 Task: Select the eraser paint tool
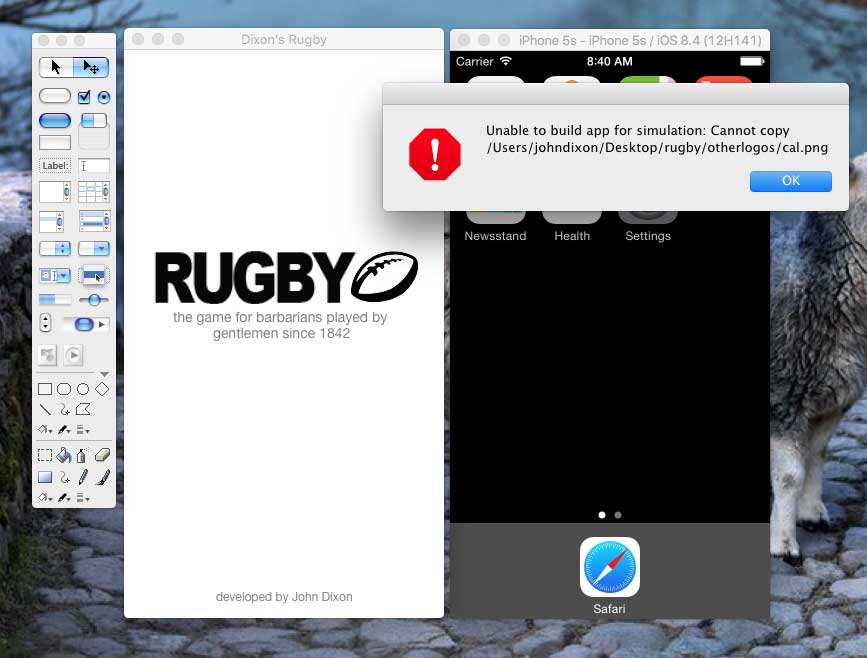(102, 455)
